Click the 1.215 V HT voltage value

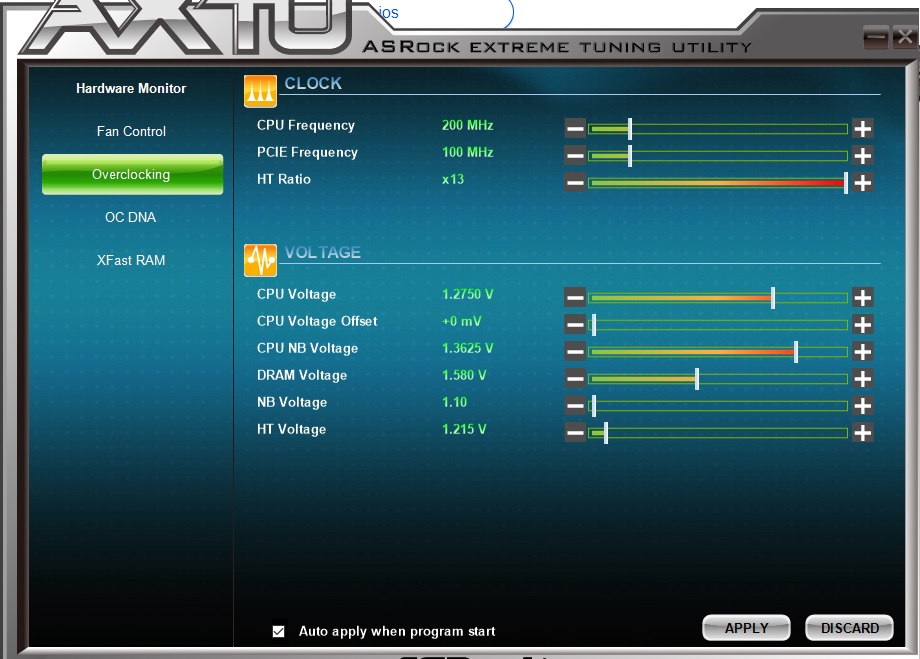464,430
